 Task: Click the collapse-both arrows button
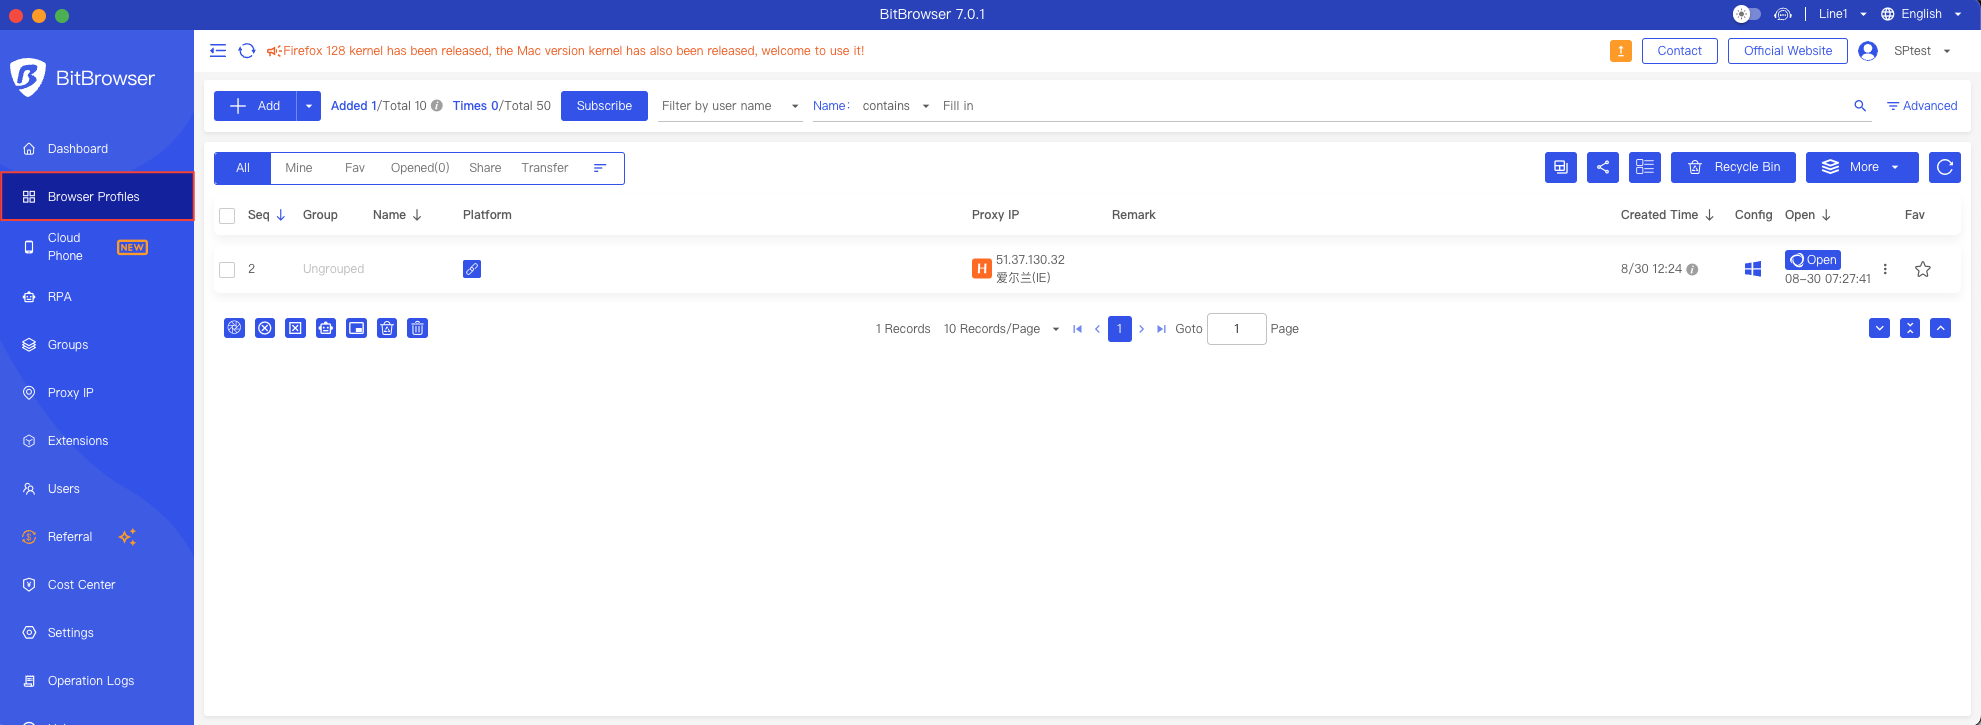[1910, 328]
